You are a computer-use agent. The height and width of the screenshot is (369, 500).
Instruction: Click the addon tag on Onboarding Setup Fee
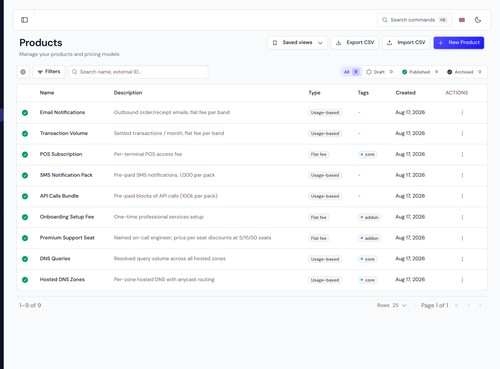point(369,217)
